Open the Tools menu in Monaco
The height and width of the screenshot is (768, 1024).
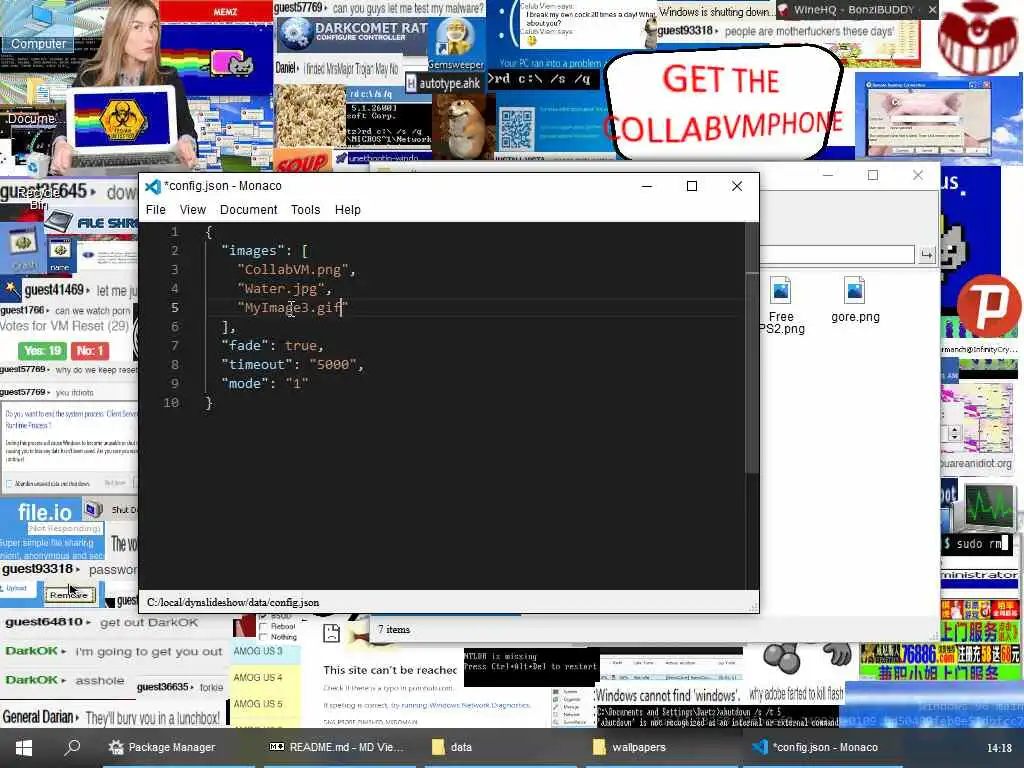(305, 210)
